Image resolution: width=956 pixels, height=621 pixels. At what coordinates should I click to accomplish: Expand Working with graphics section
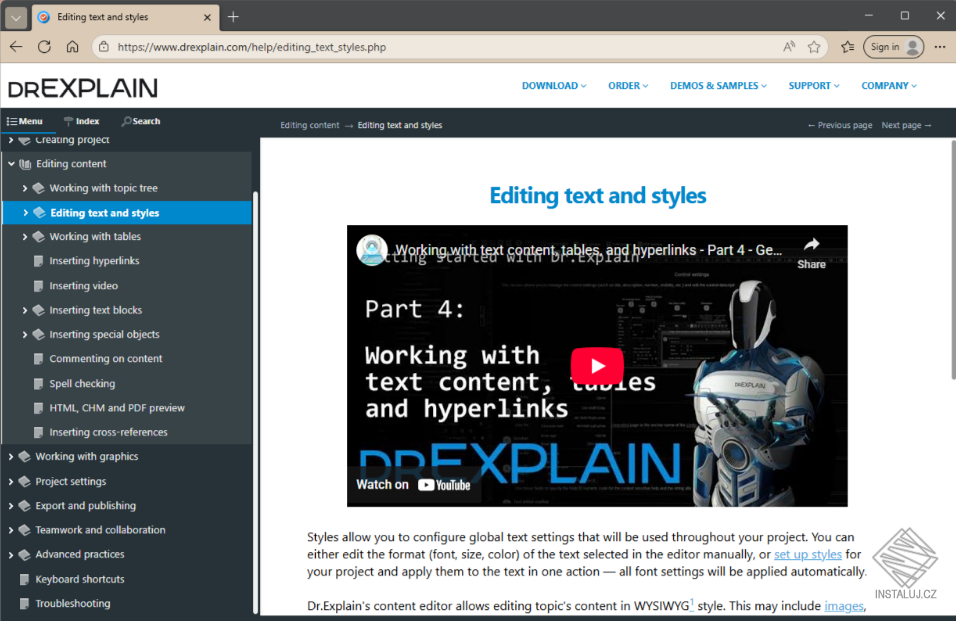(11, 456)
